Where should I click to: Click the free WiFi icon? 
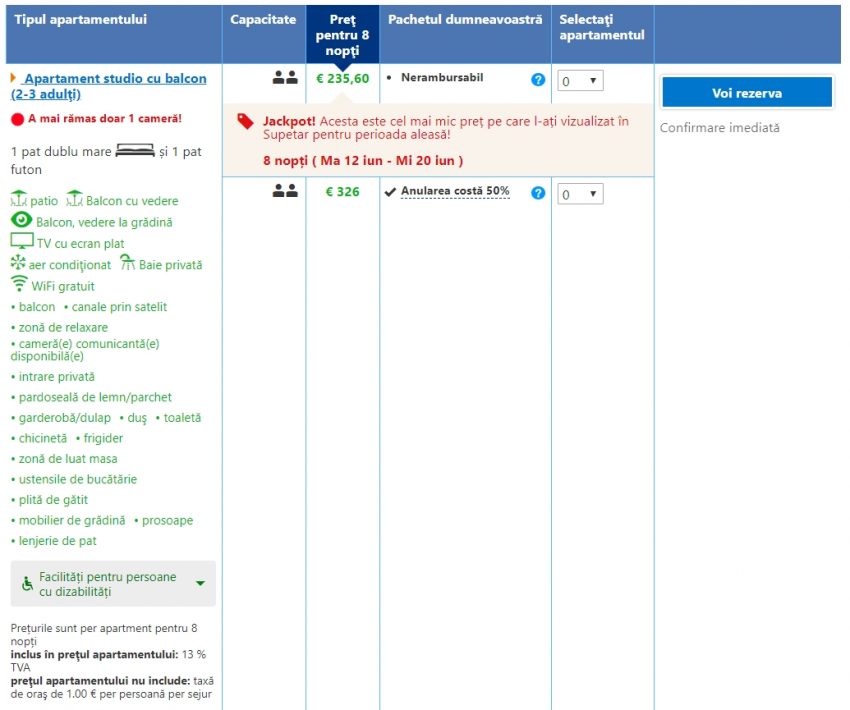pyautogui.click(x=19, y=285)
